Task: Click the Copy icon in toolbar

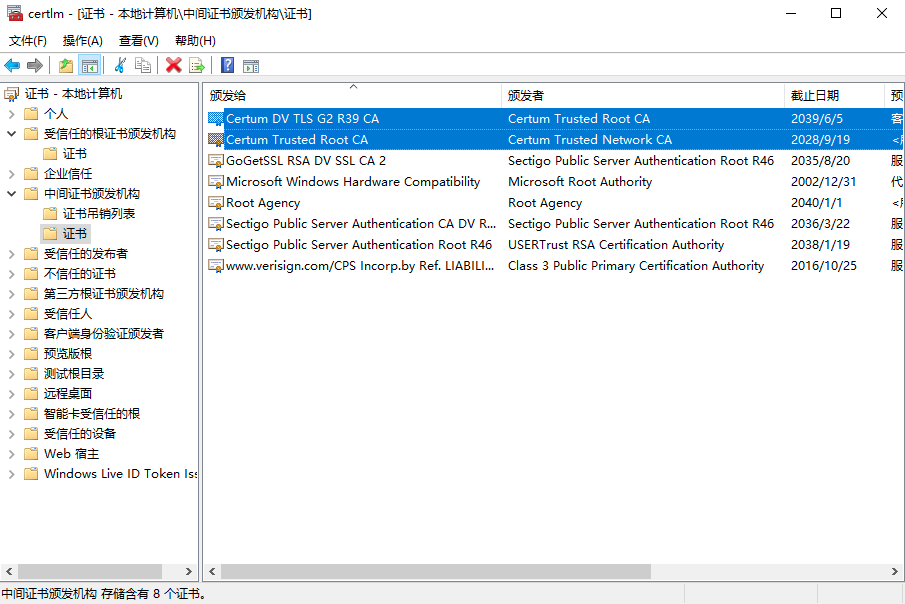Action: click(143, 66)
